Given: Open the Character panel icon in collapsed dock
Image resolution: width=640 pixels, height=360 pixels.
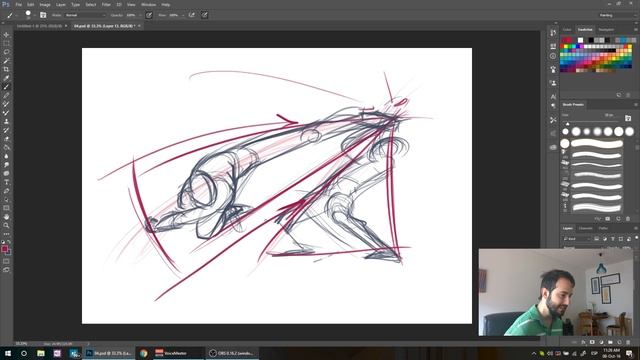Looking at the screenshot, I should (x=553, y=96).
